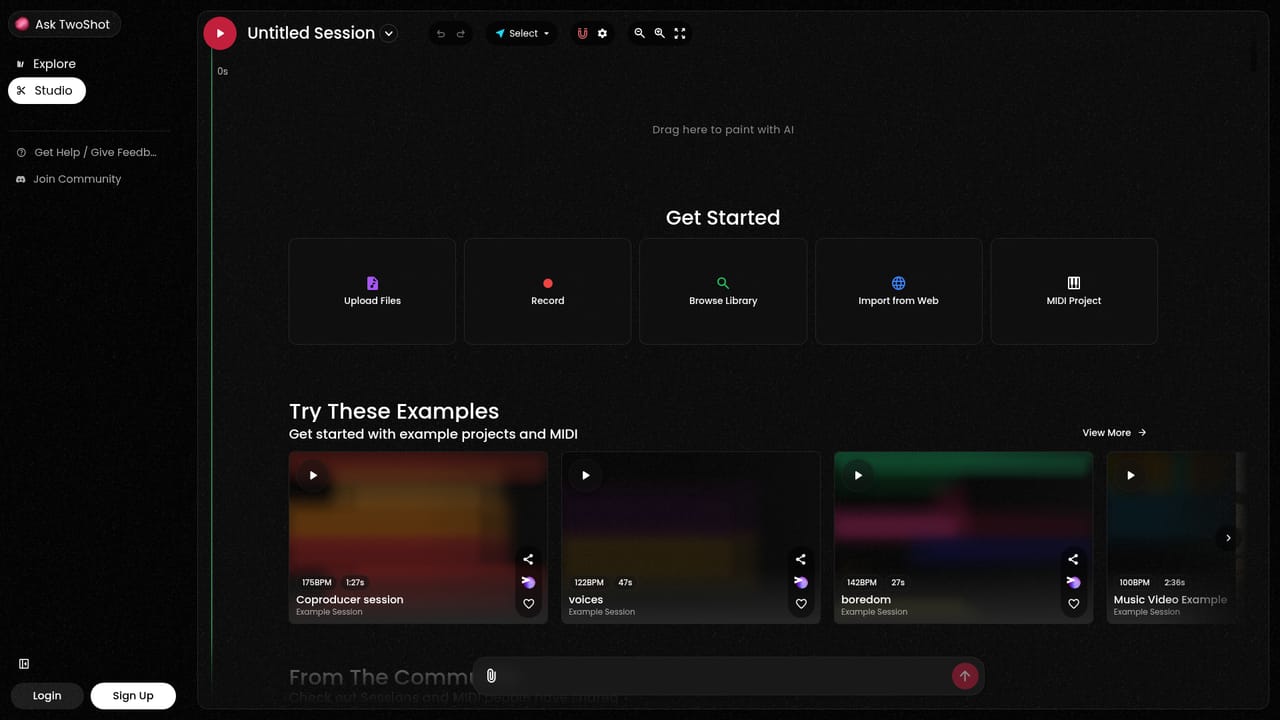The height and width of the screenshot is (720, 1280).
Task: Open boredom example in AI remix
Action: 1073,582
